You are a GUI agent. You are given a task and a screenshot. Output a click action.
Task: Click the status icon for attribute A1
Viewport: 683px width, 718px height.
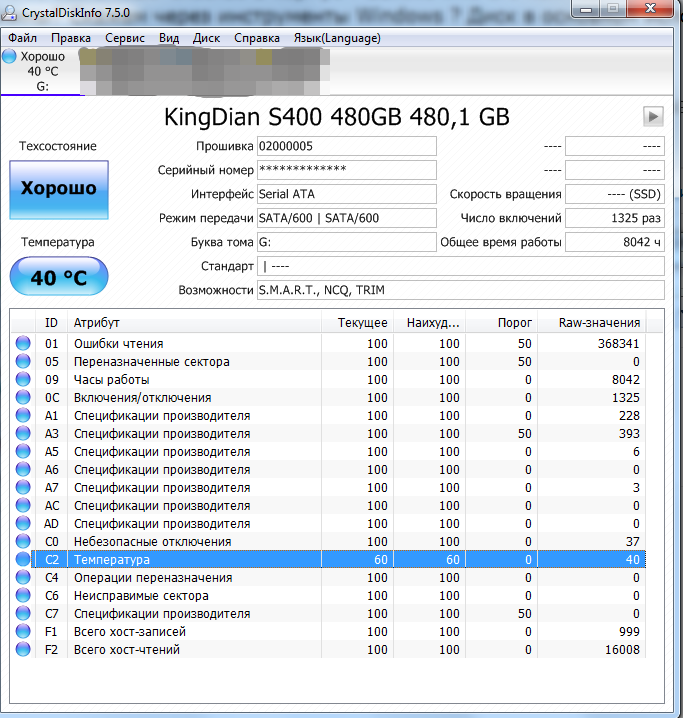(x=23, y=415)
